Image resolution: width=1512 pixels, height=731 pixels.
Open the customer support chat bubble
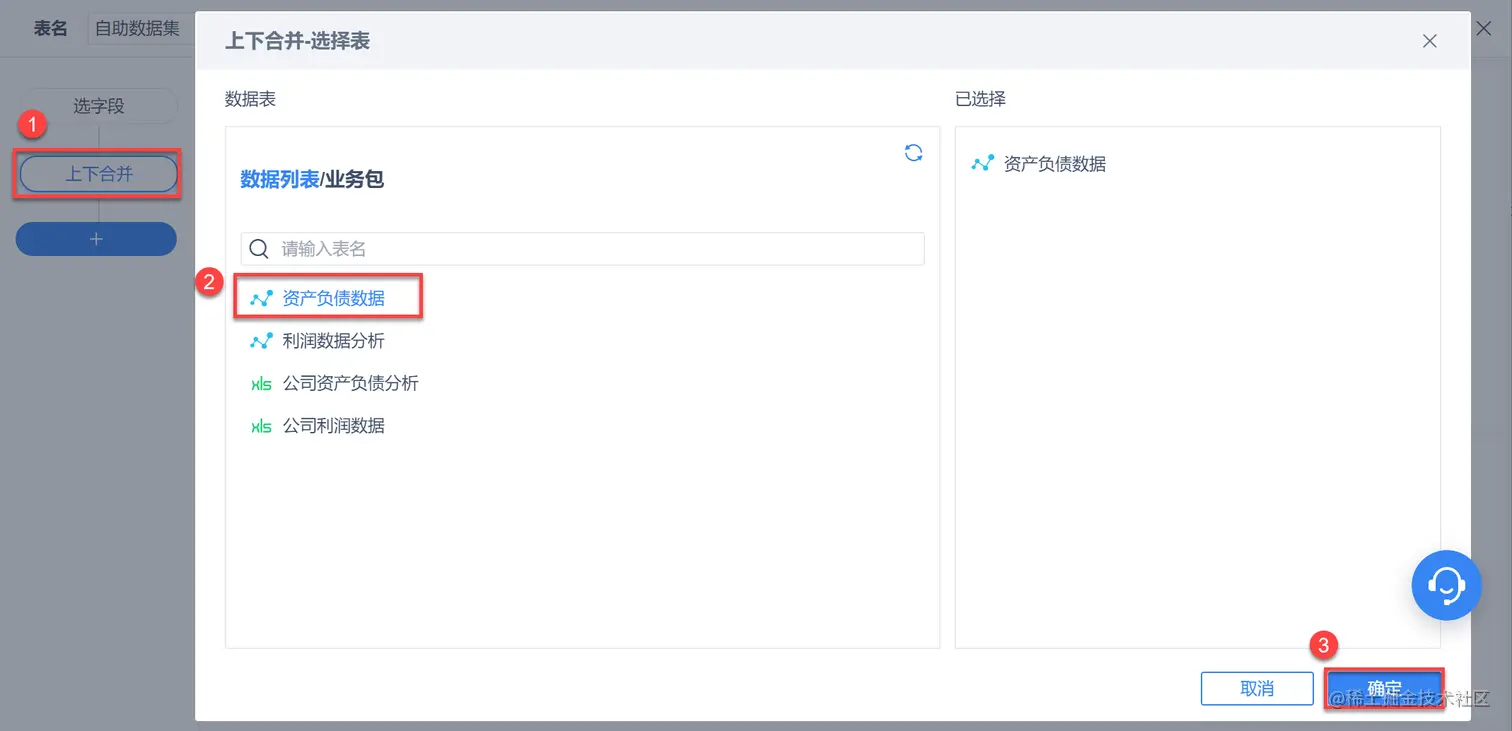click(x=1446, y=585)
